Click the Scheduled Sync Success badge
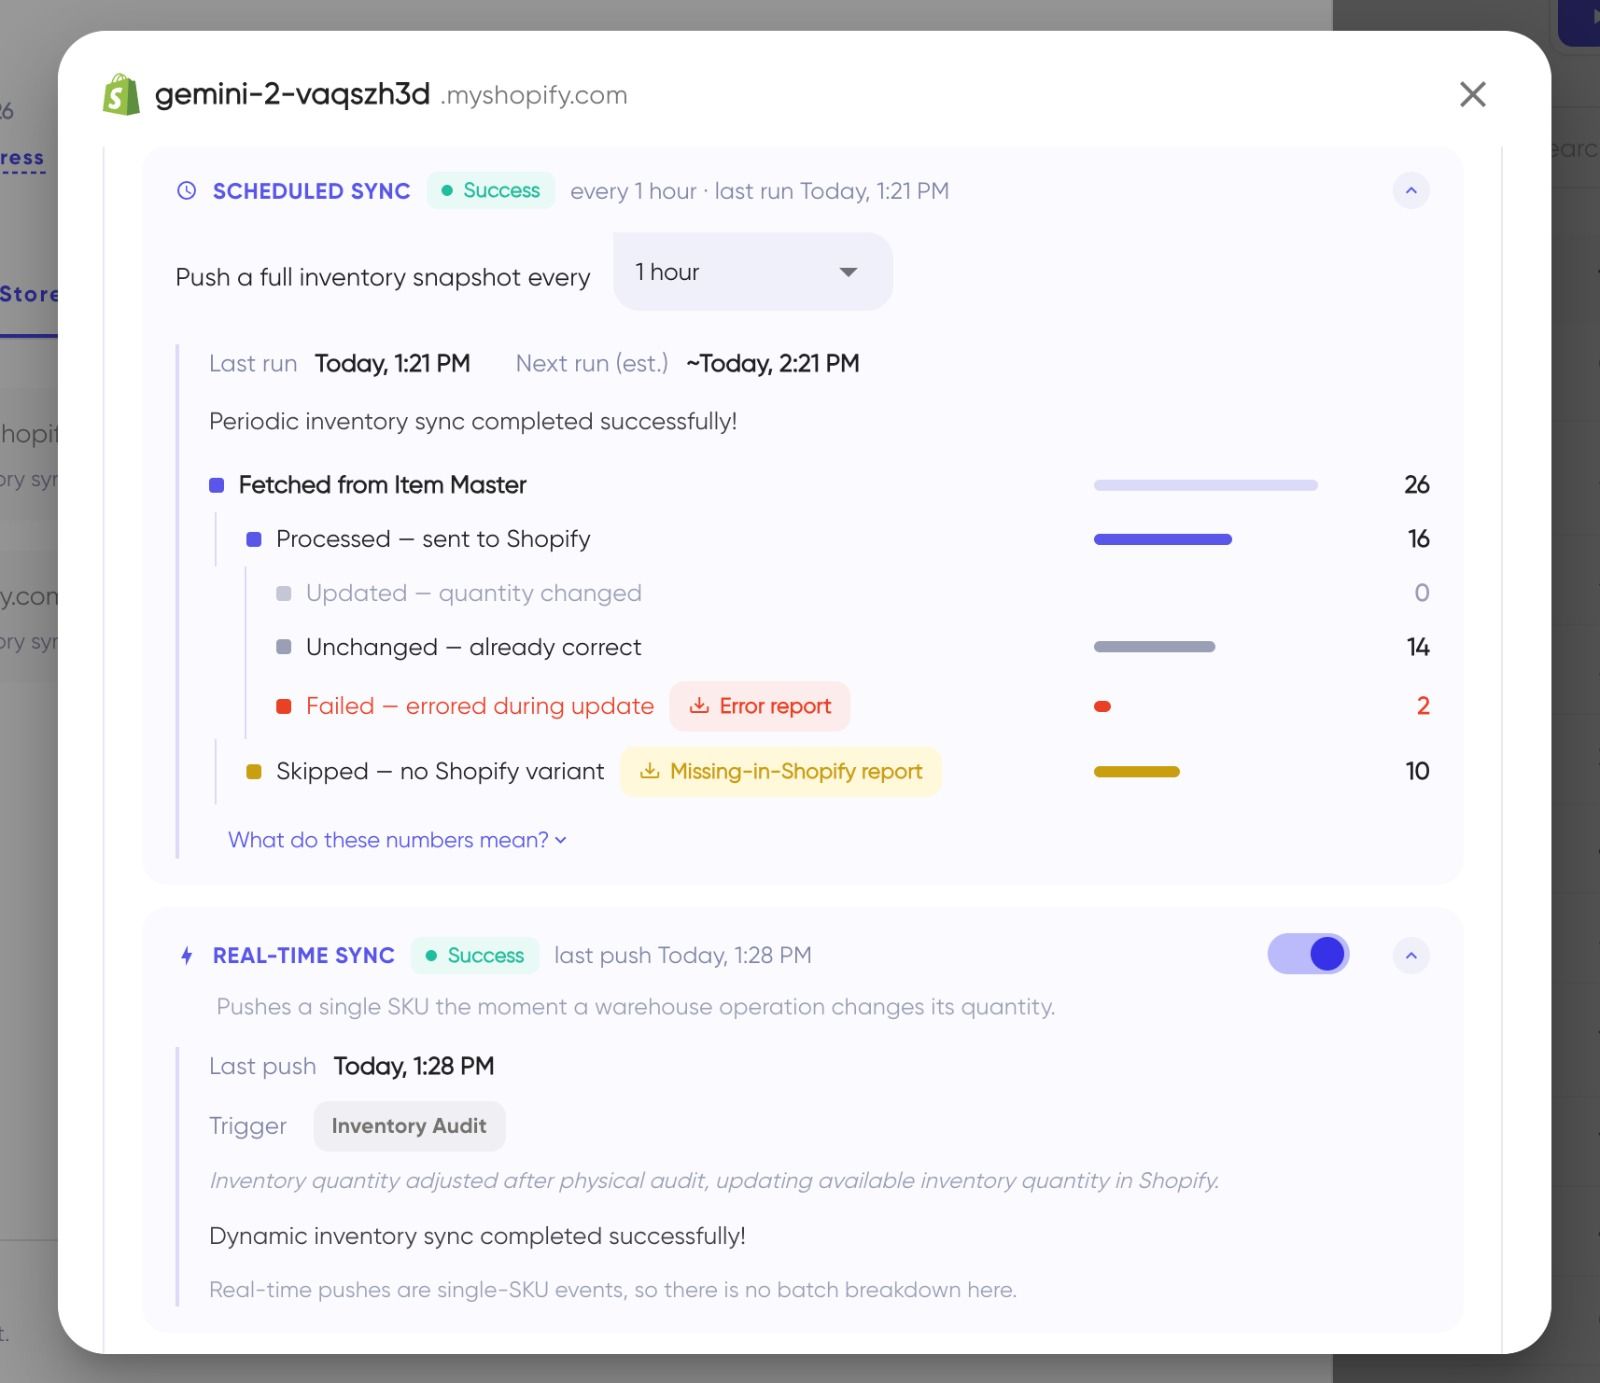The height and width of the screenshot is (1383, 1600). pyautogui.click(x=491, y=190)
